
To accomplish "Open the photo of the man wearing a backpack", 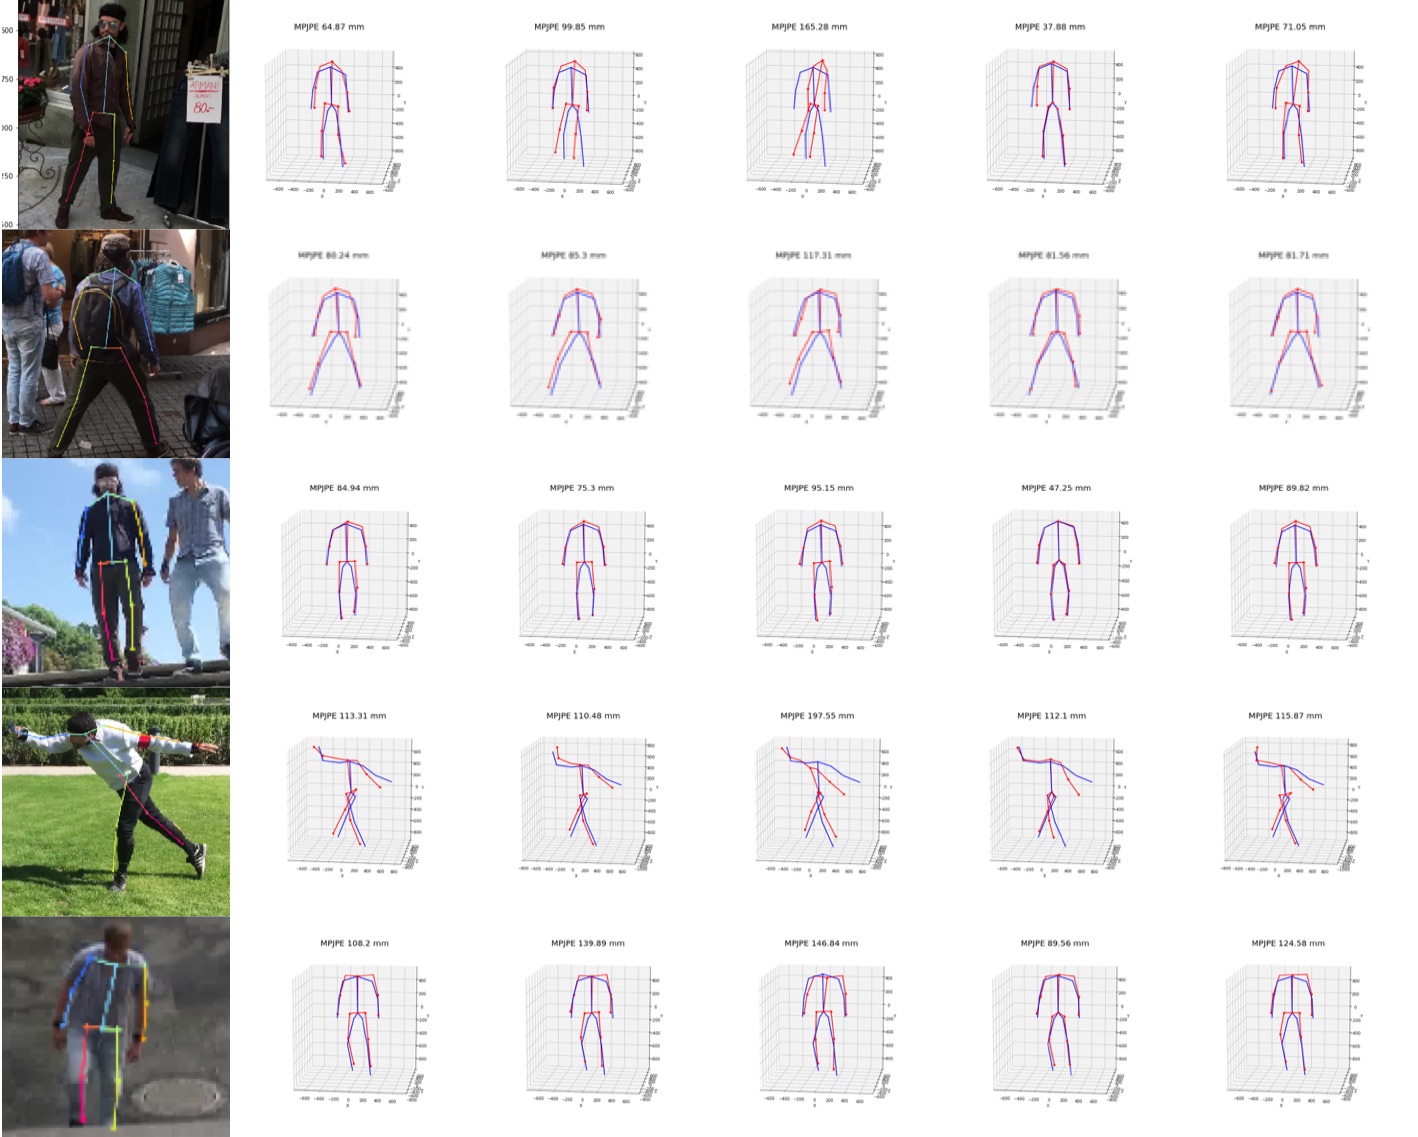I will (116, 344).
